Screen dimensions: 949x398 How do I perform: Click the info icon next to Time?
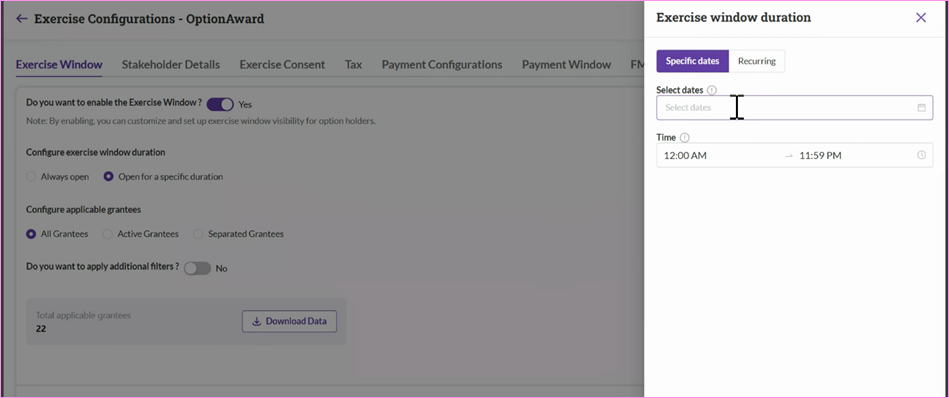coord(685,138)
